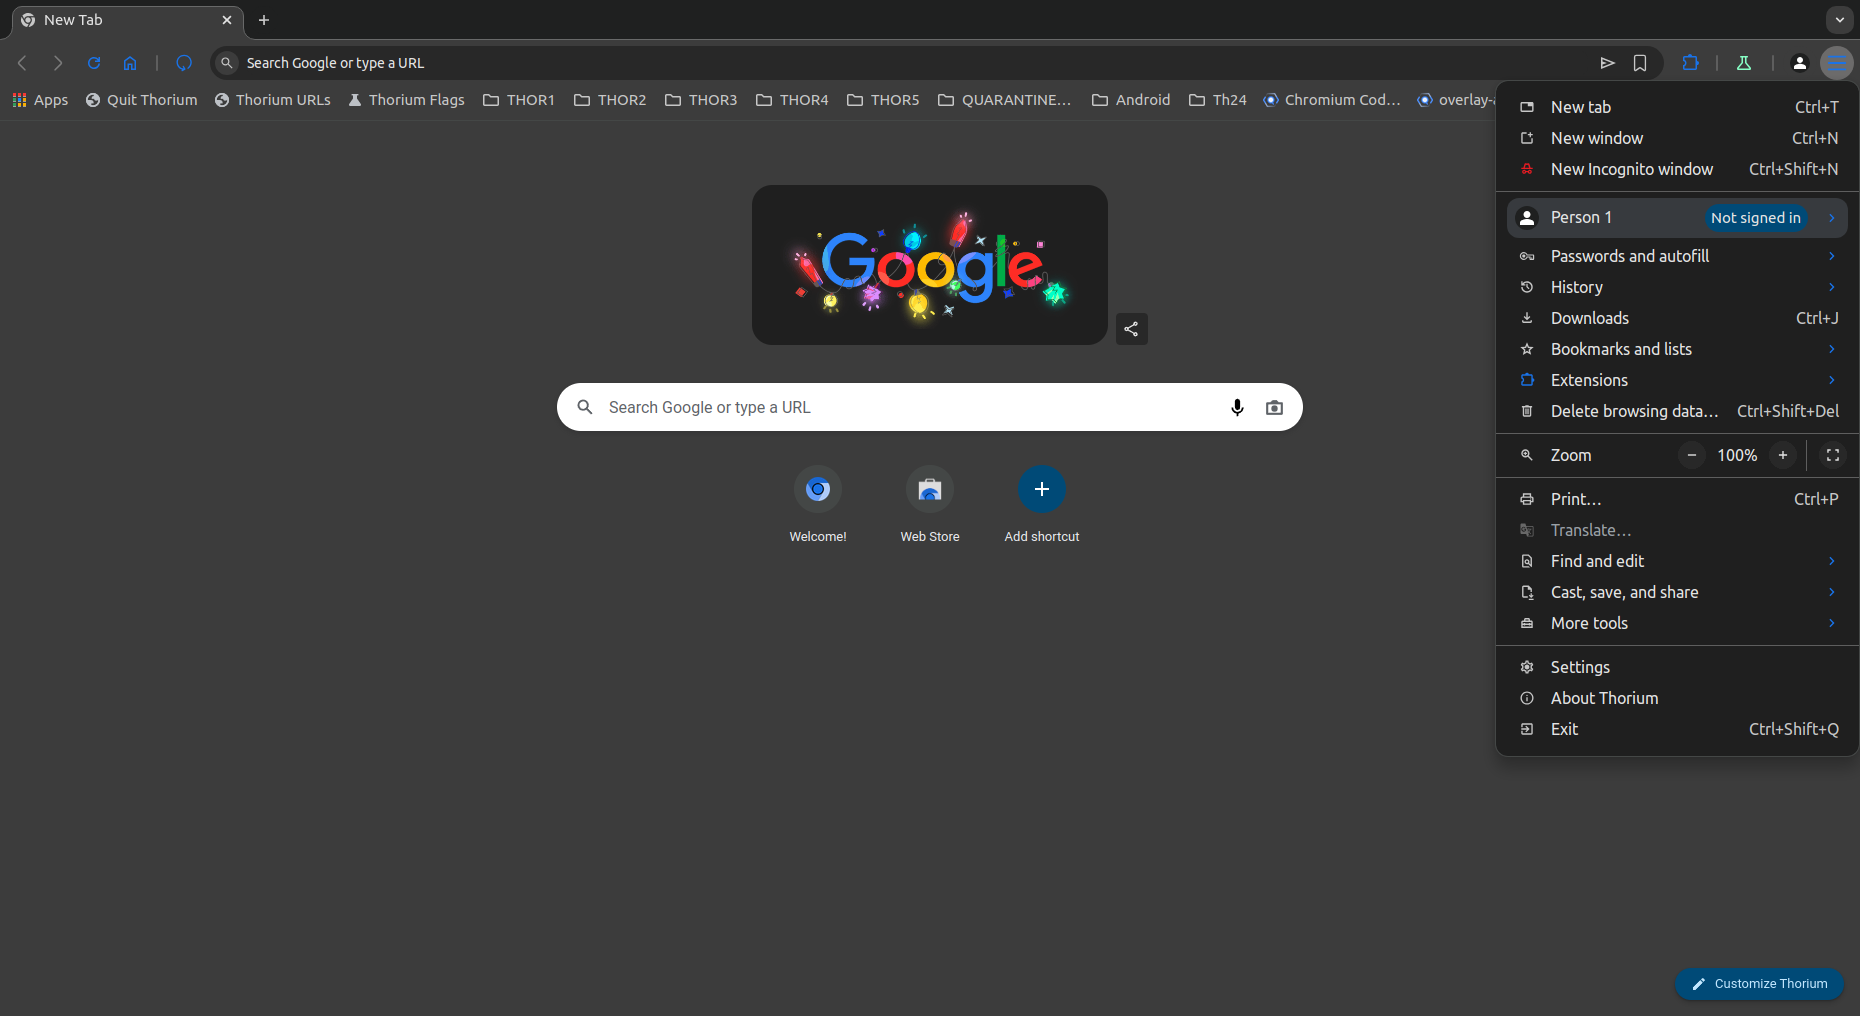Open the Thorium URLs bookmark

coord(272,100)
